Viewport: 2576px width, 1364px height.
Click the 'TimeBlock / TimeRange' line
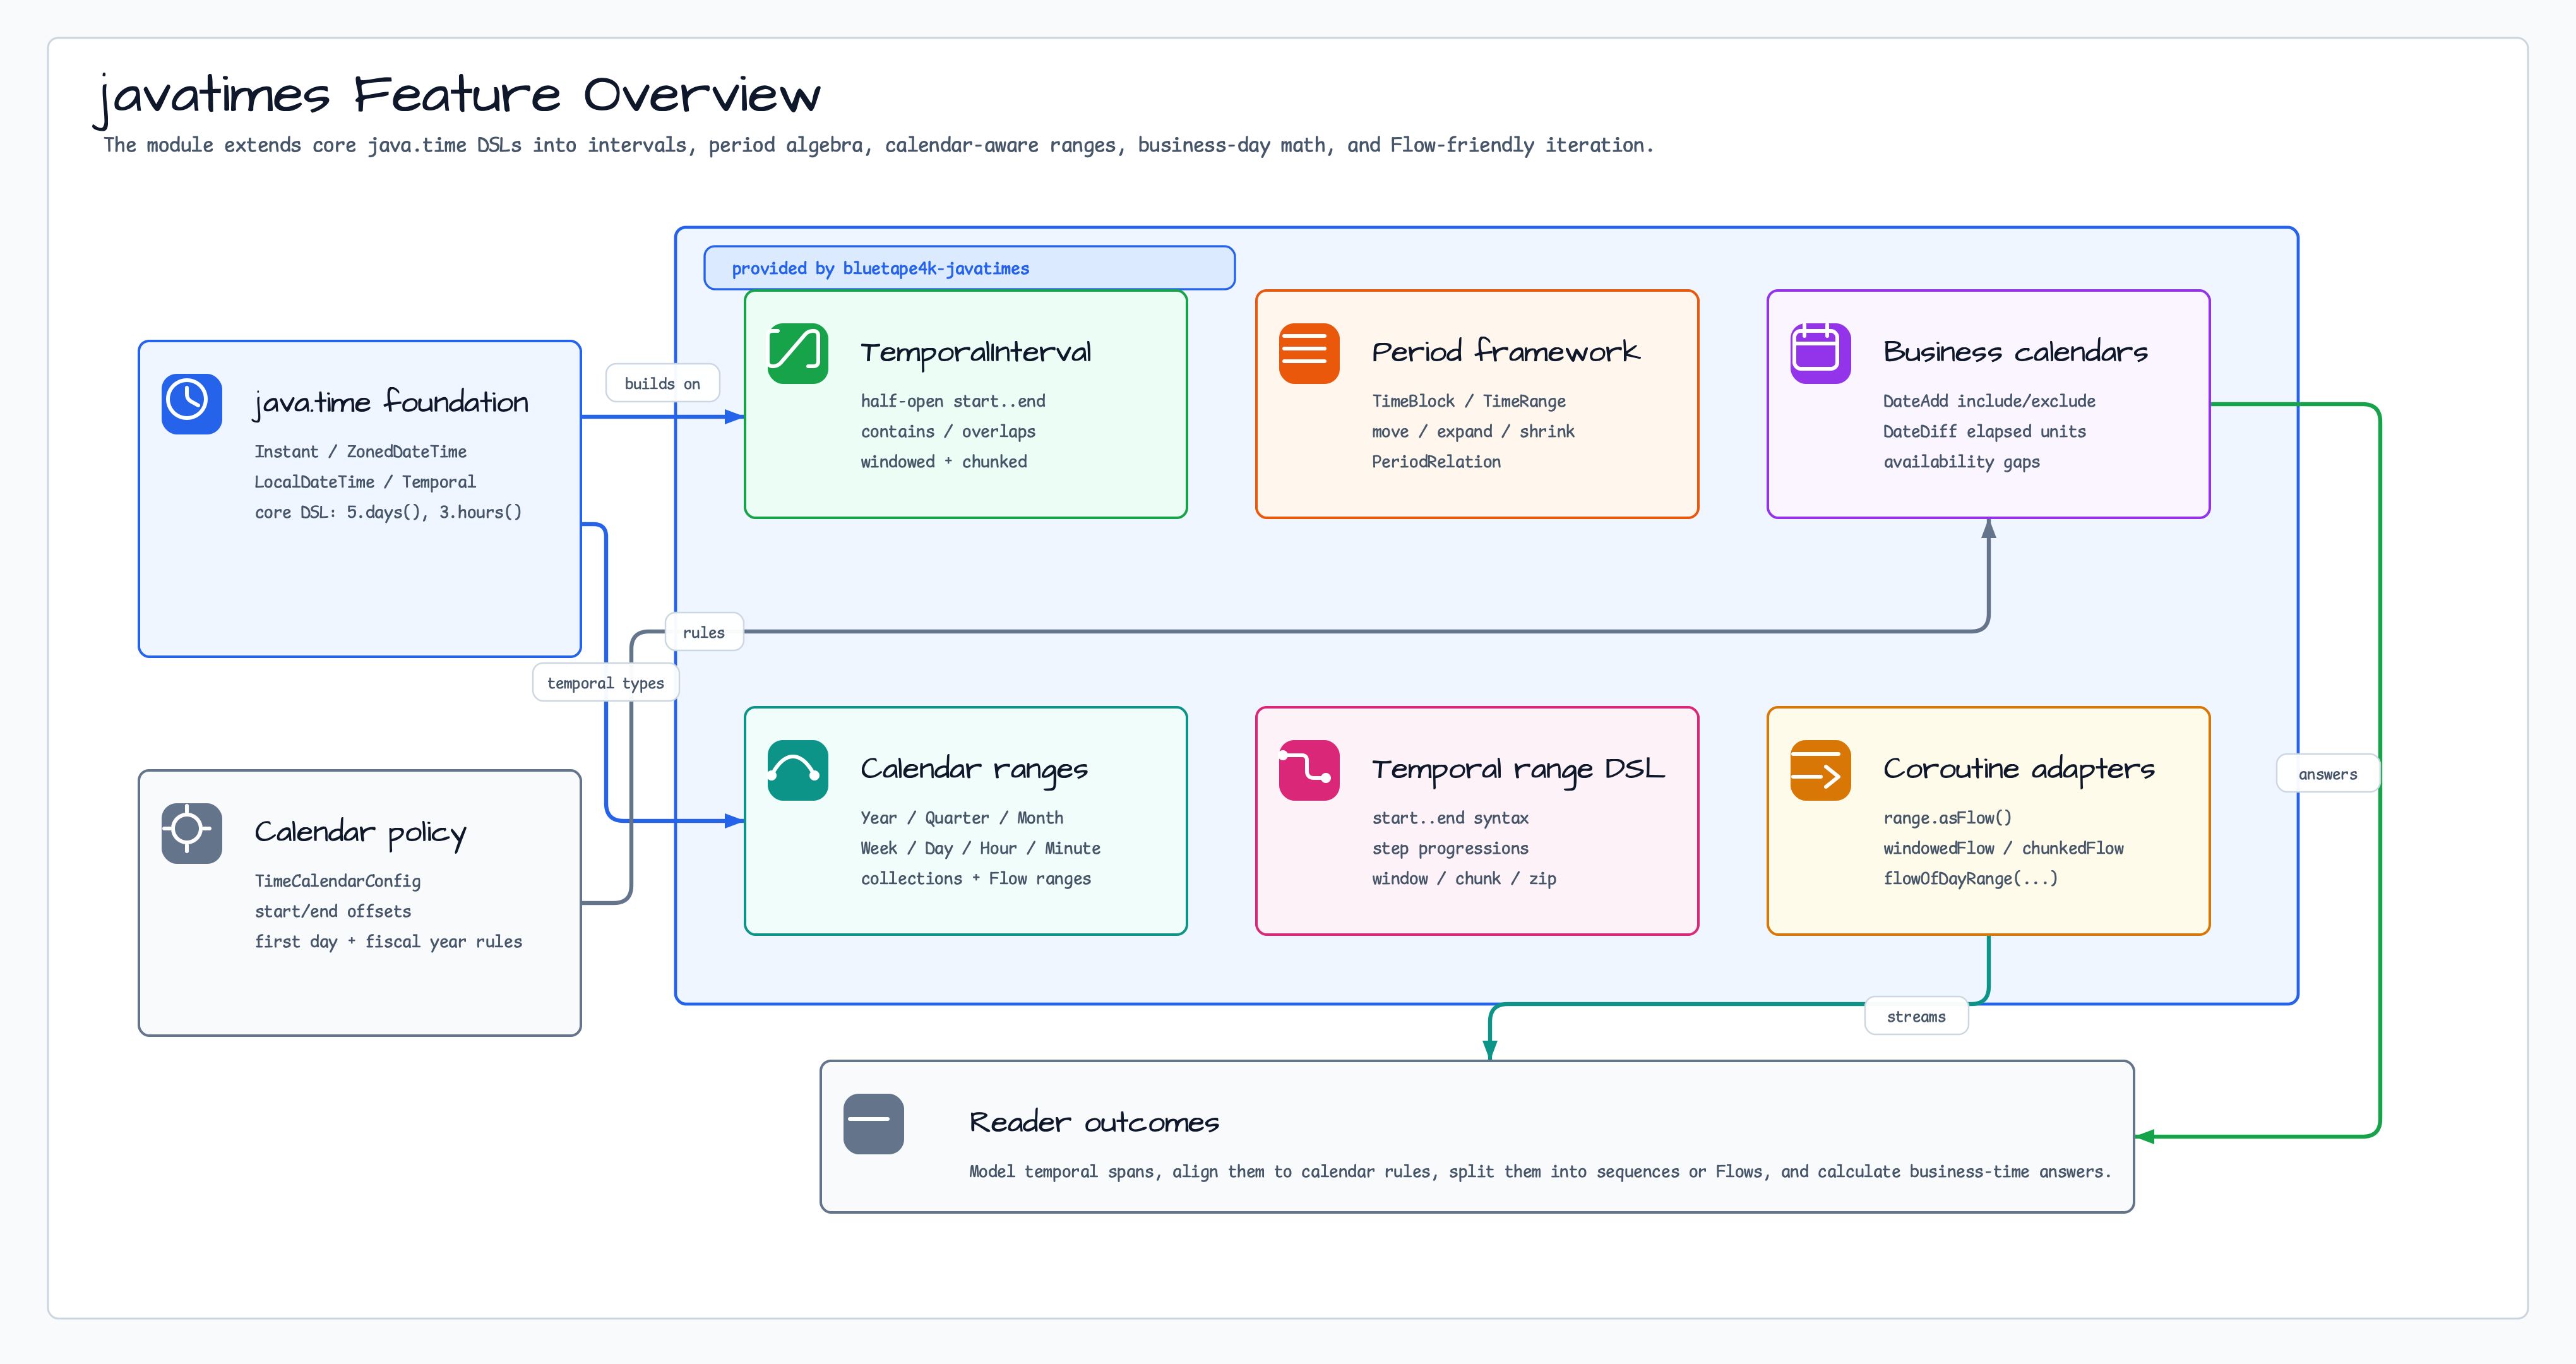pos(1468,401)
